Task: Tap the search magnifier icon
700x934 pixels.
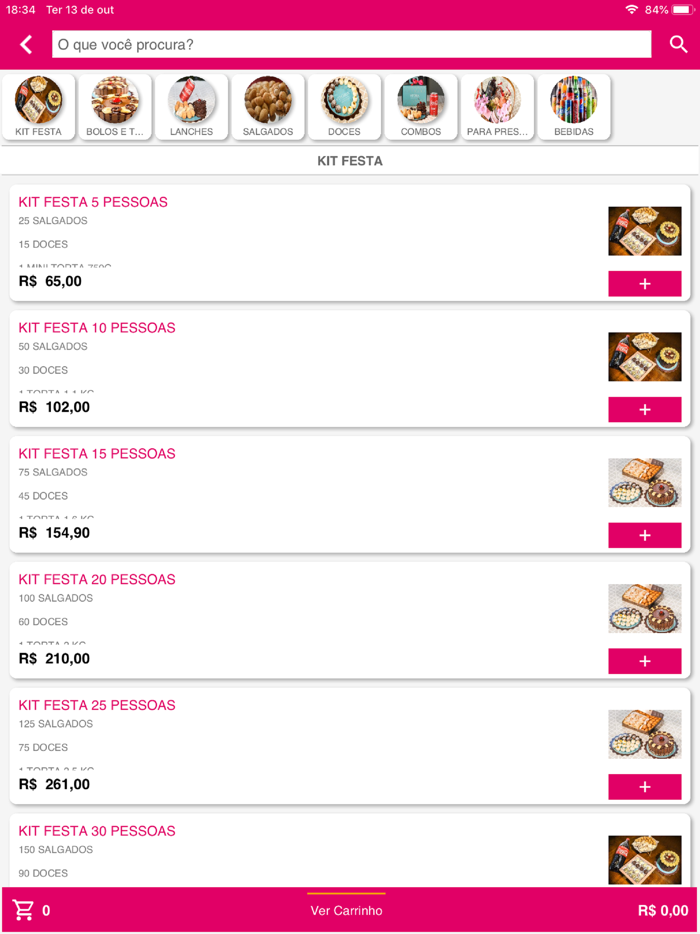Action: point(678,44)
